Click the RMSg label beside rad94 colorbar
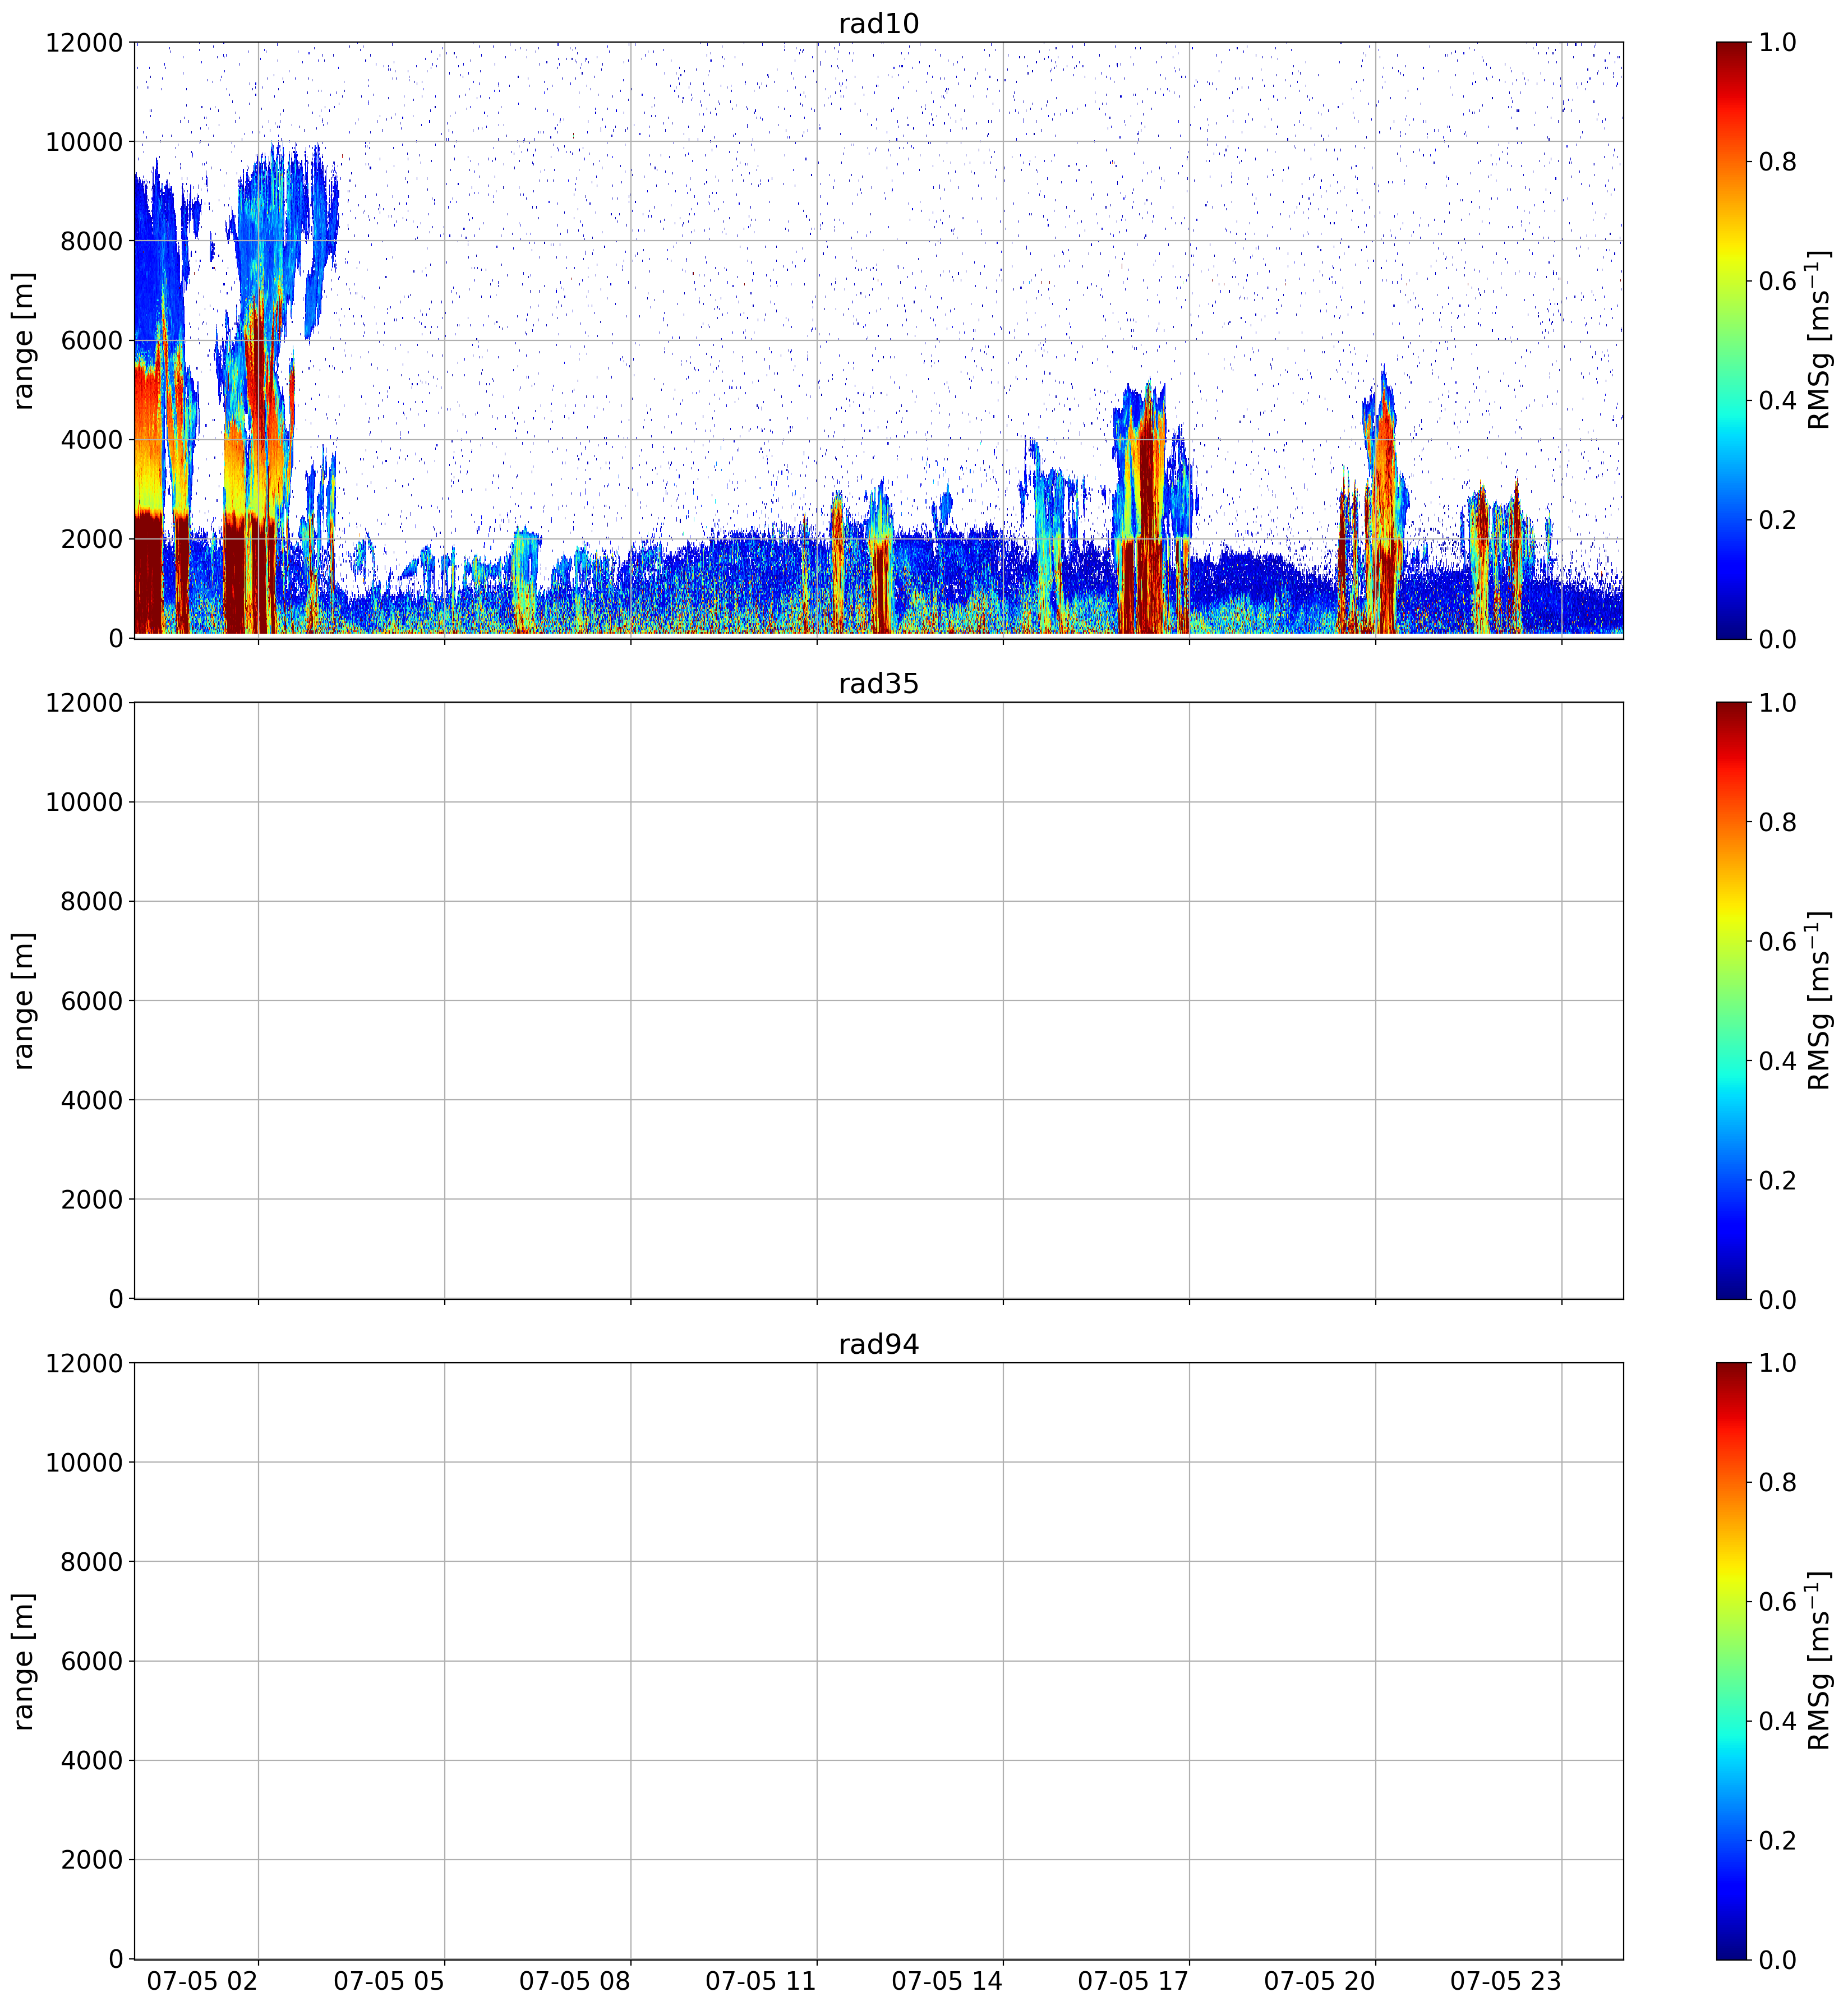This screenshot has width=1848, height=2006. pyautogui.click(x=1819, y=1662)
